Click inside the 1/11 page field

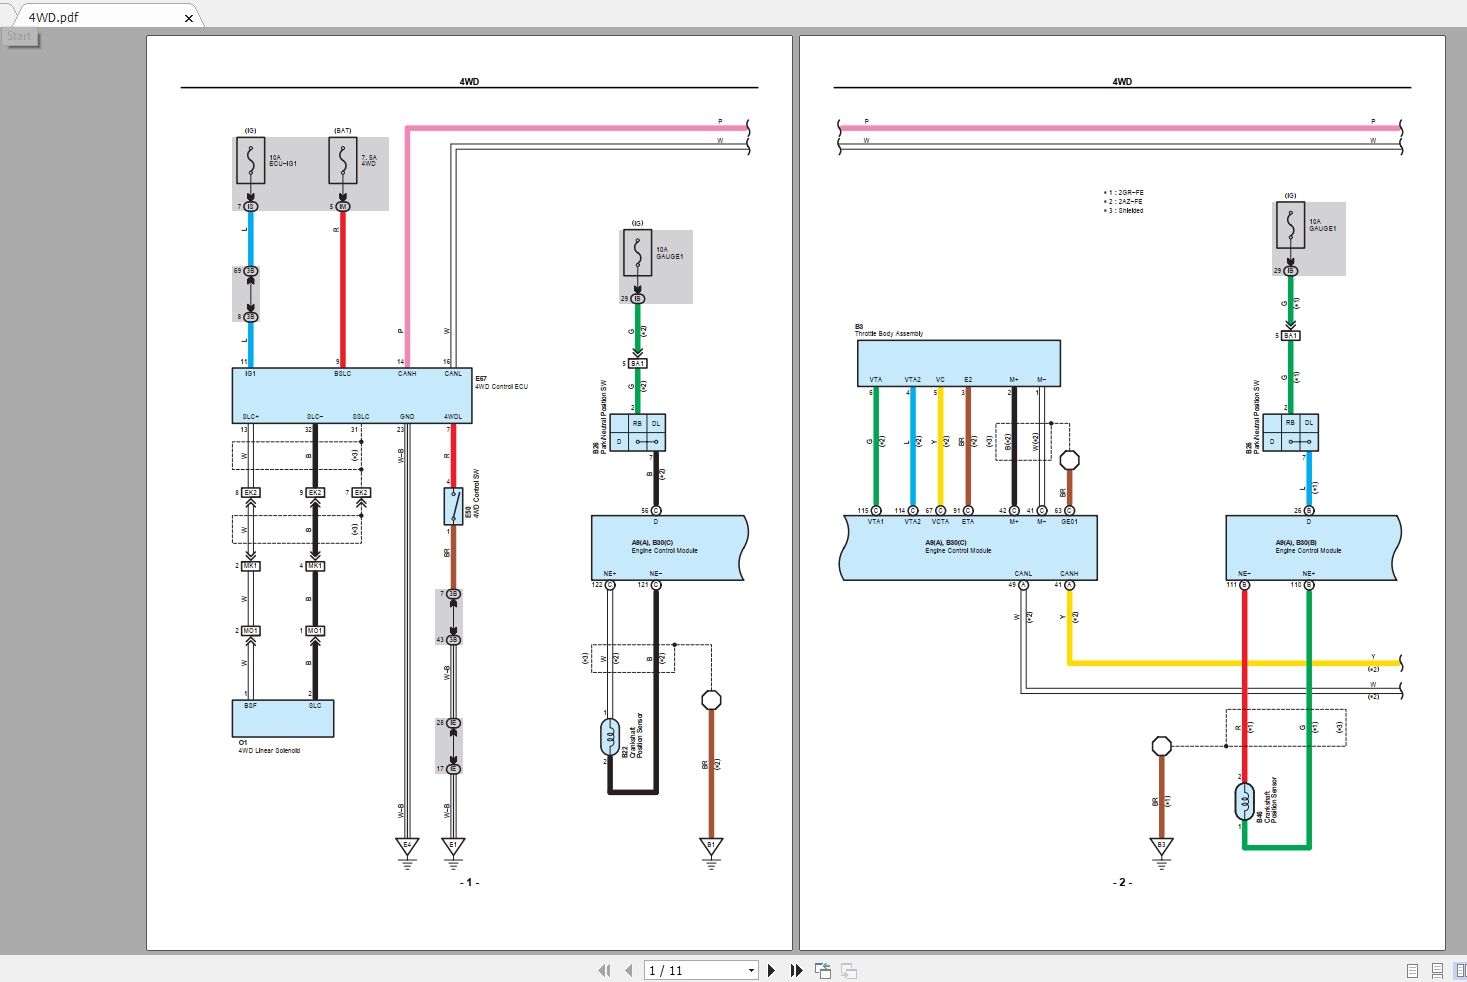click(690, 970)
